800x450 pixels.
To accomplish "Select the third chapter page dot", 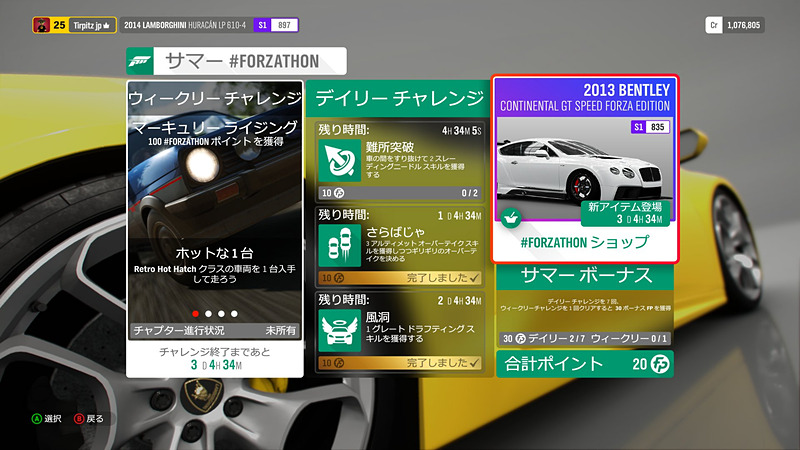I will tap(221, 314).
